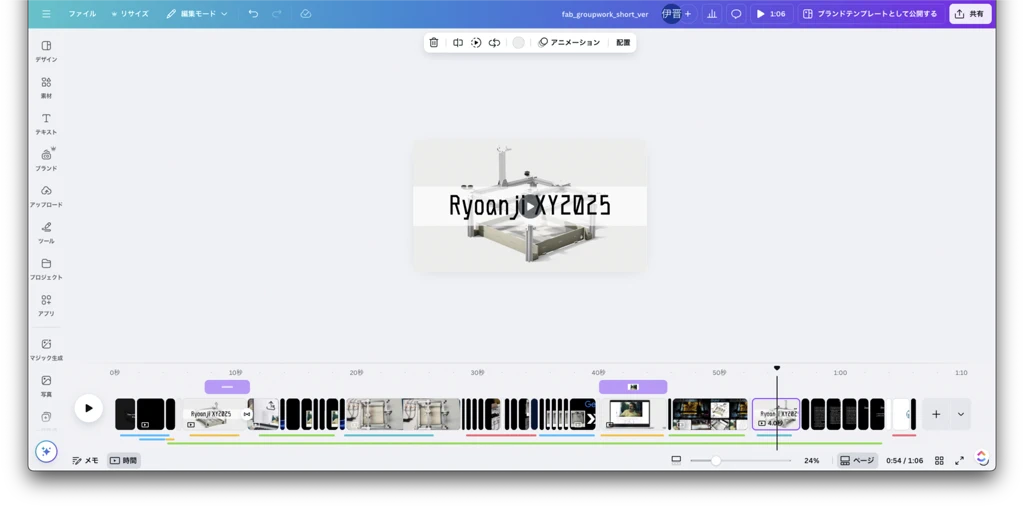This screenshot has width=1024, height=508.
Task: Enter fullscreen with the expand arrows icon
Action: click(959, 460)
